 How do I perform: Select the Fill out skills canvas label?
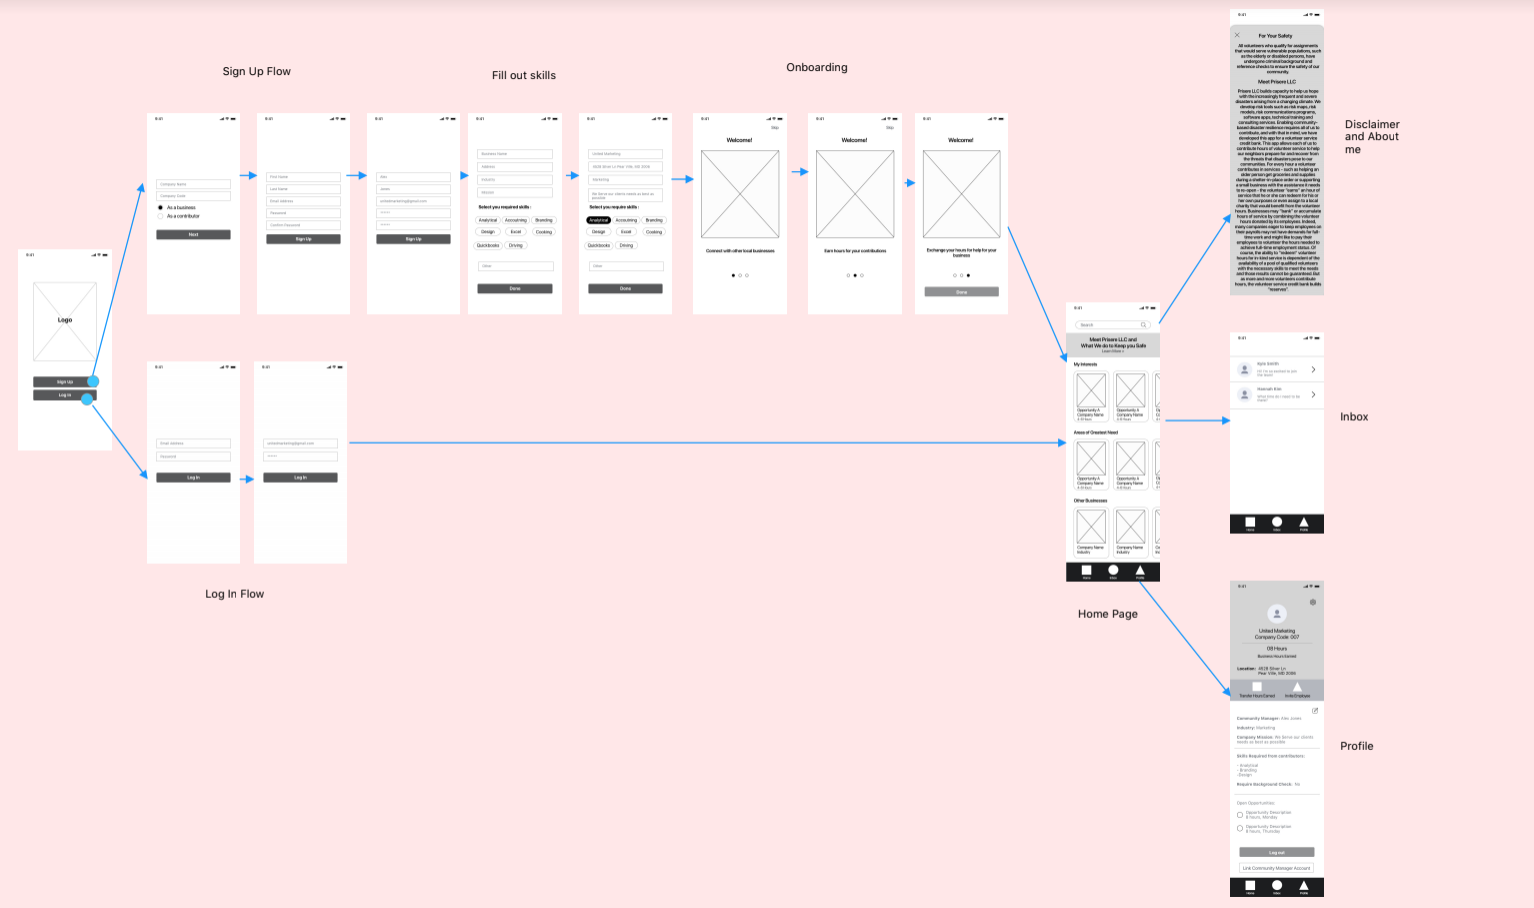524,75
